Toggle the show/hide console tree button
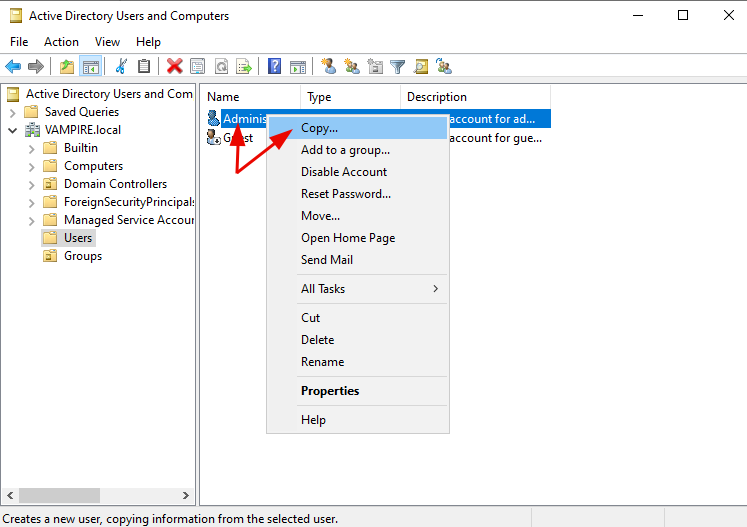The width and height of the screenshot is (747, 527). [91, 66]
